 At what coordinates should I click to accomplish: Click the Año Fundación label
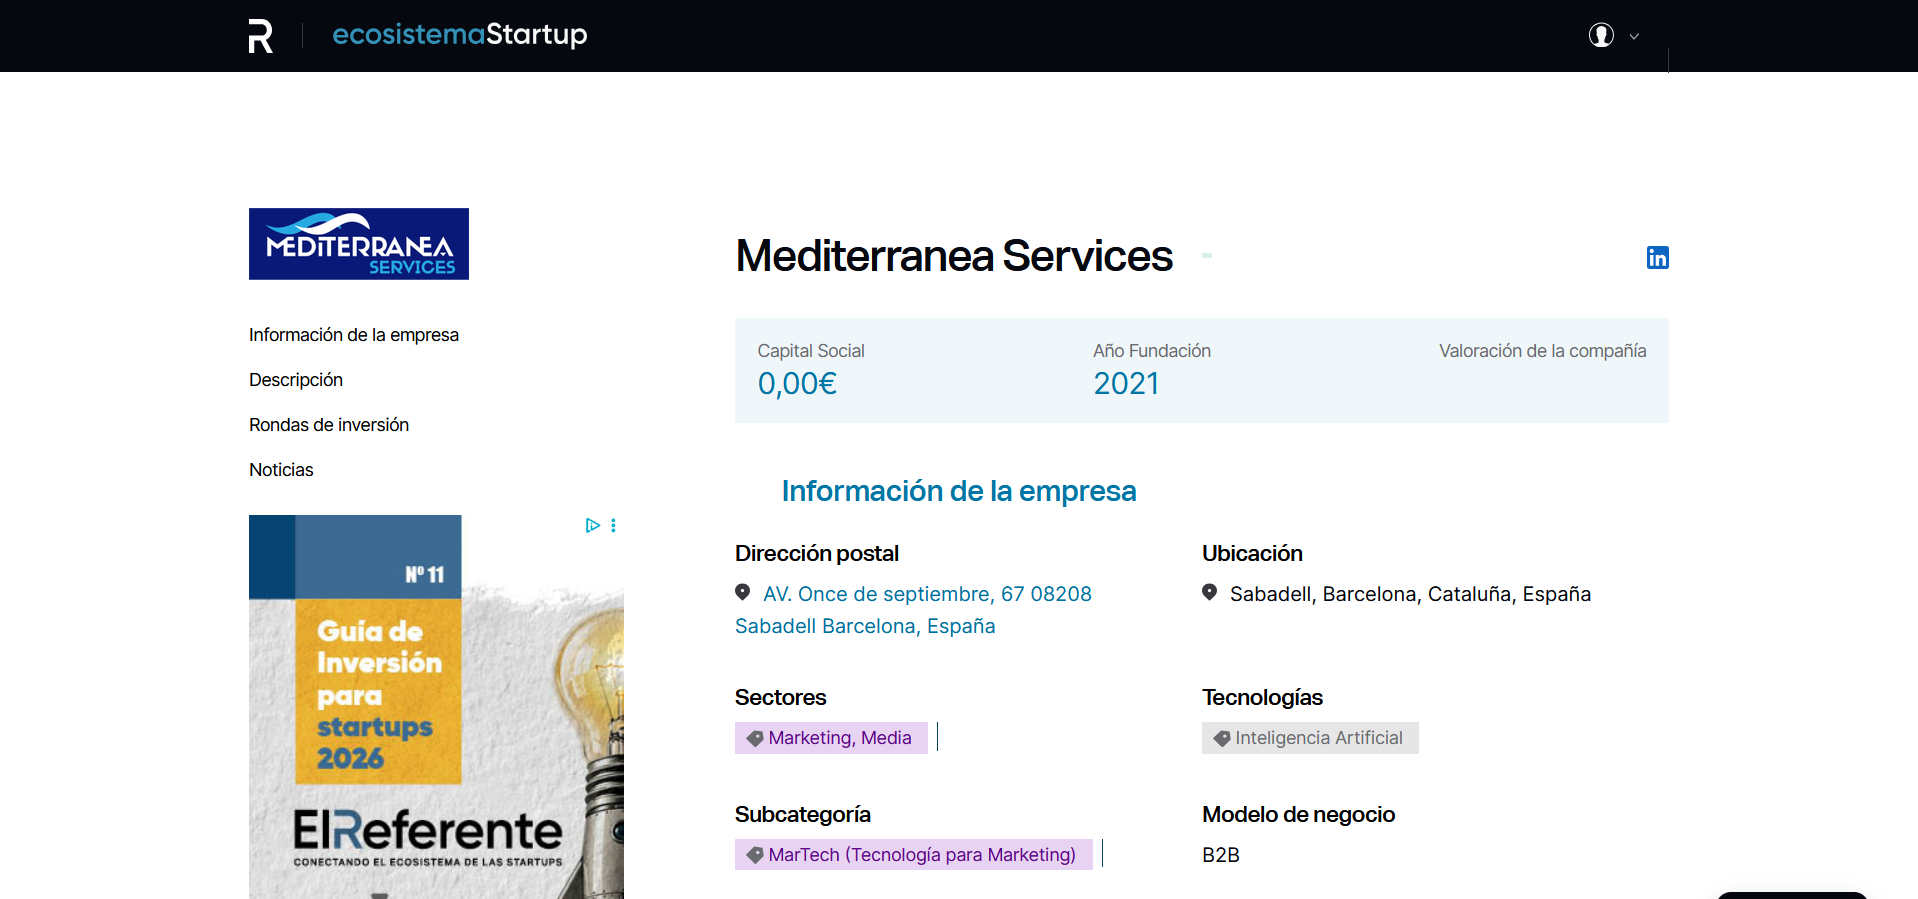[1152, 351]
